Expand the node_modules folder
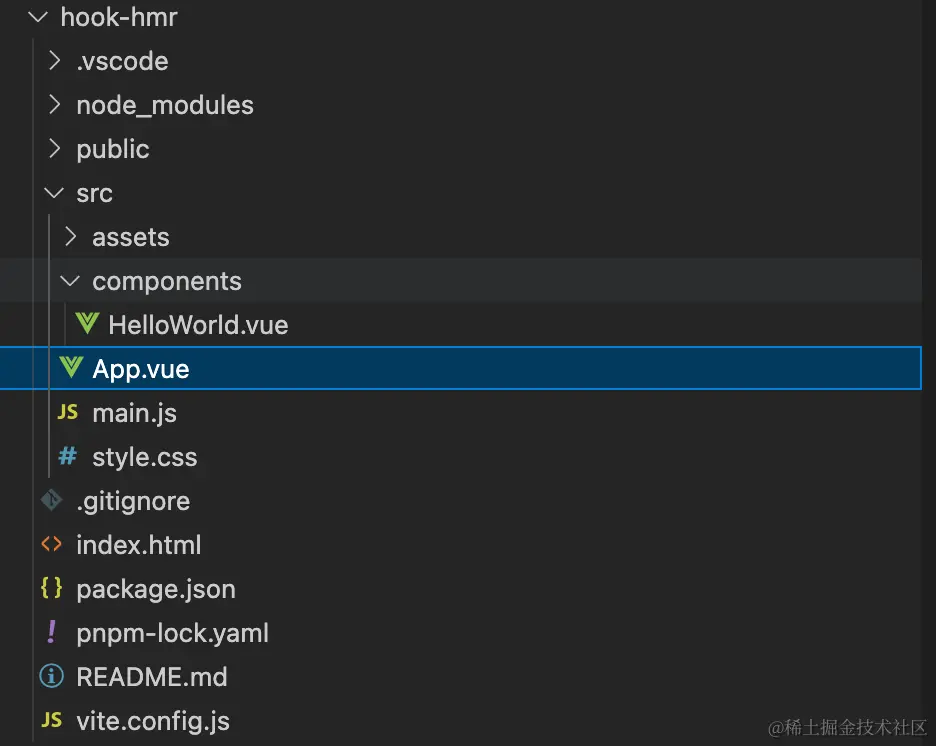Screen dimensions: 936x746 coord(54,104)
